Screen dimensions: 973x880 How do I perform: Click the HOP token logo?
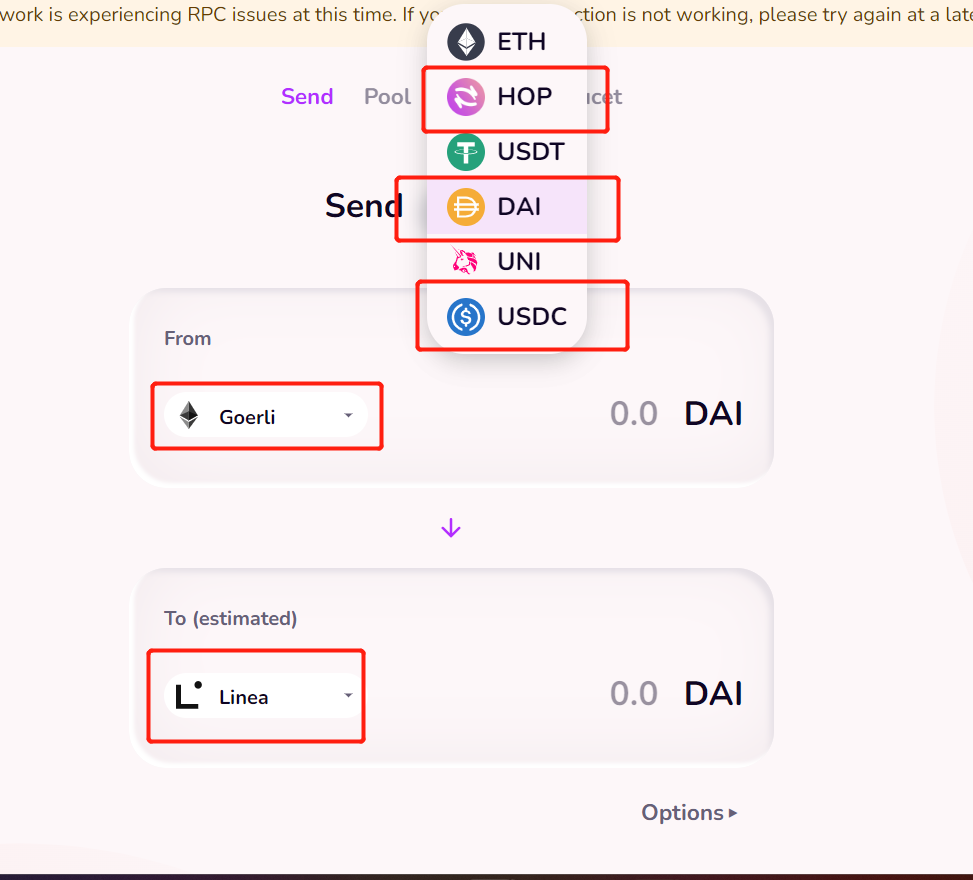coord(466,97)
